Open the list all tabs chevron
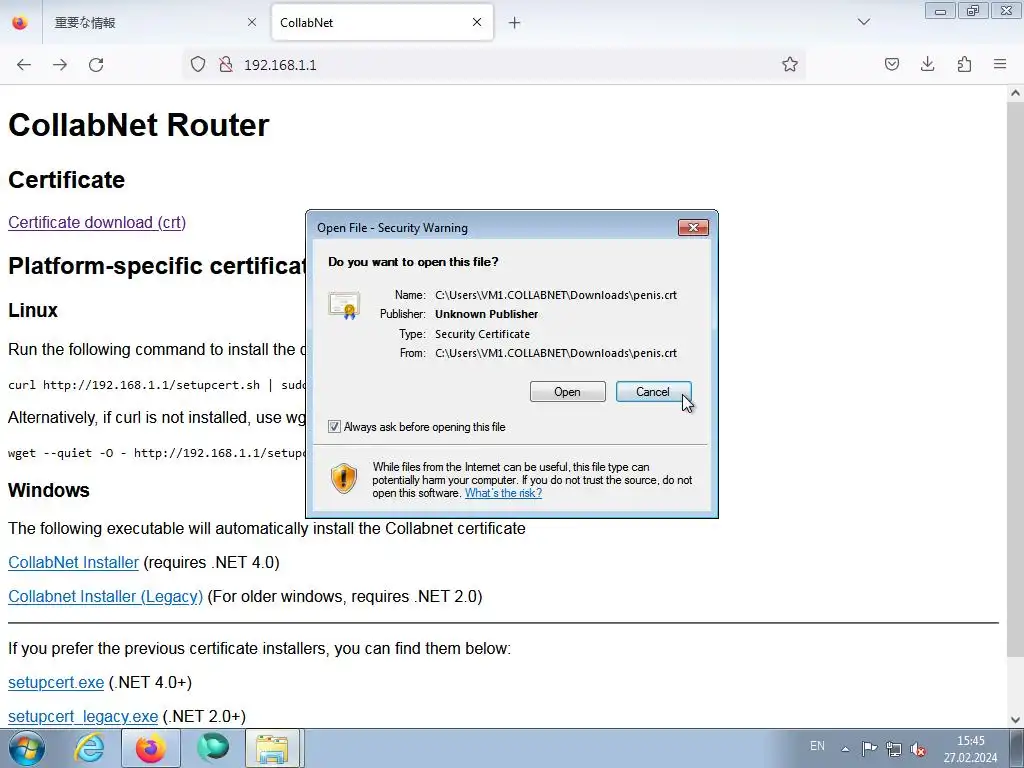The image size is (1024, 768). click(x=863, y=22)
